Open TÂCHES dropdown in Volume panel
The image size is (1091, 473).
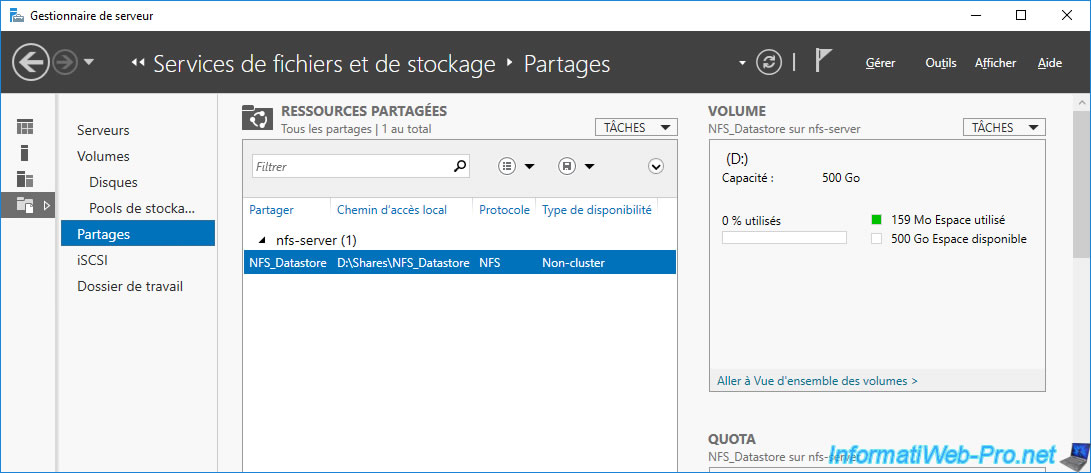click(1004, 127)
